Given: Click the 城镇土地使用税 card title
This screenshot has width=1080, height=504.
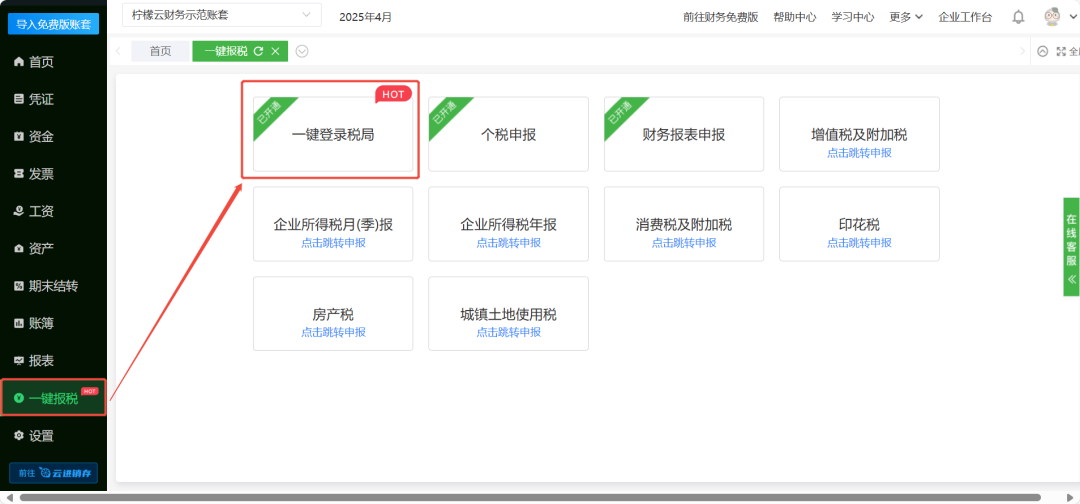Looking at the screenshot, I should [508, 315].
